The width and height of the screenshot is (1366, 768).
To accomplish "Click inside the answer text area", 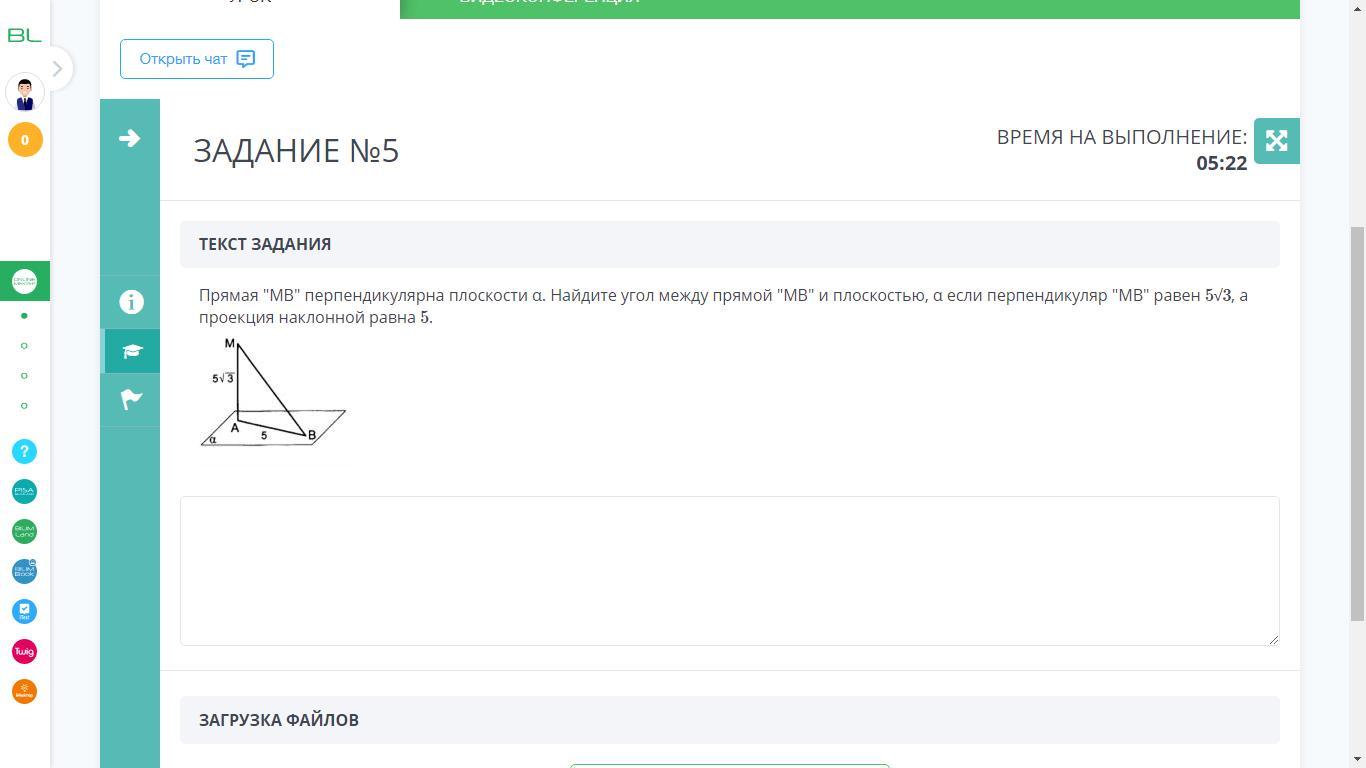I will tap(730, 571).
